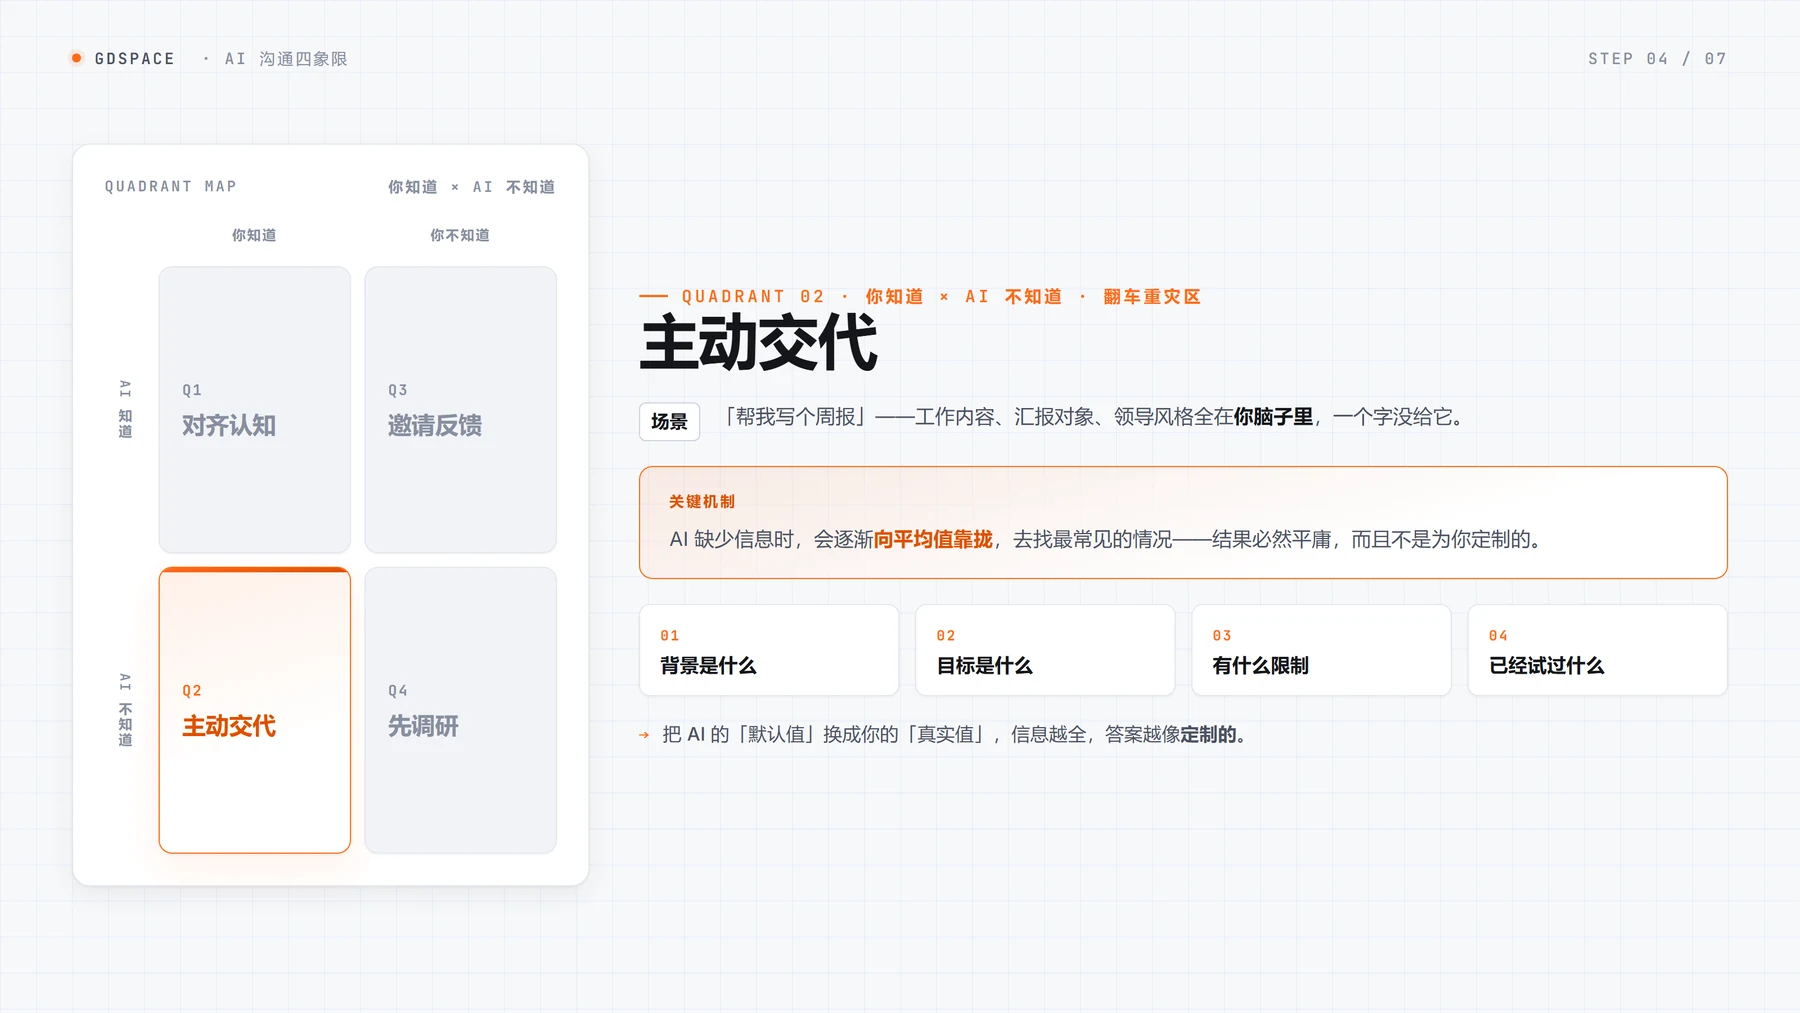Click the vertical 'AI 知道' row label
1800x1013 pixels.
pyautogui.click(x=125, y=409)
